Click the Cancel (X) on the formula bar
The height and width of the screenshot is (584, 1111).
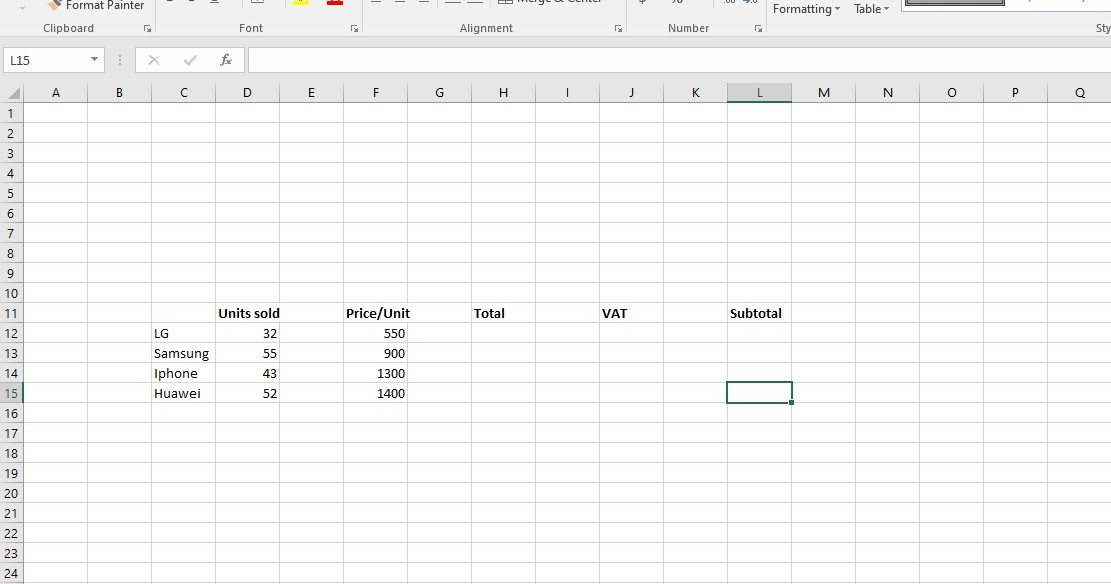point(153,59)
